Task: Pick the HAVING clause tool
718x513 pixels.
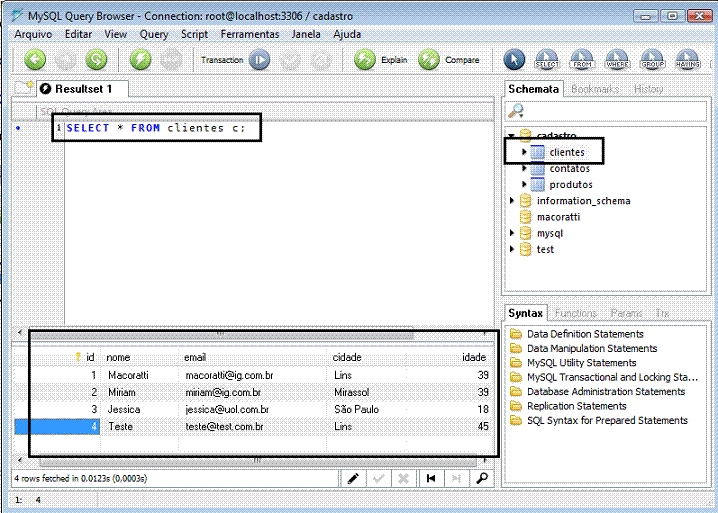Action: pyautogui.click(x=687, y=60)
